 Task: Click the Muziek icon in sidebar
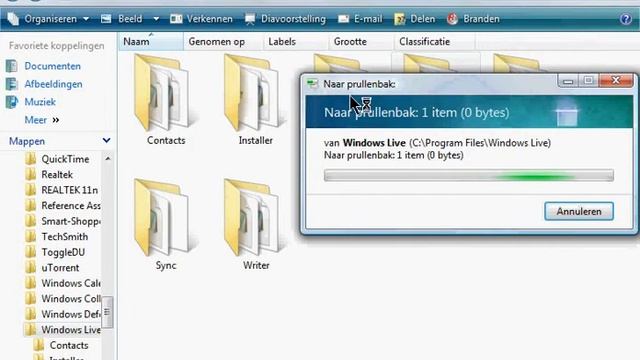(x=12, y=102)
